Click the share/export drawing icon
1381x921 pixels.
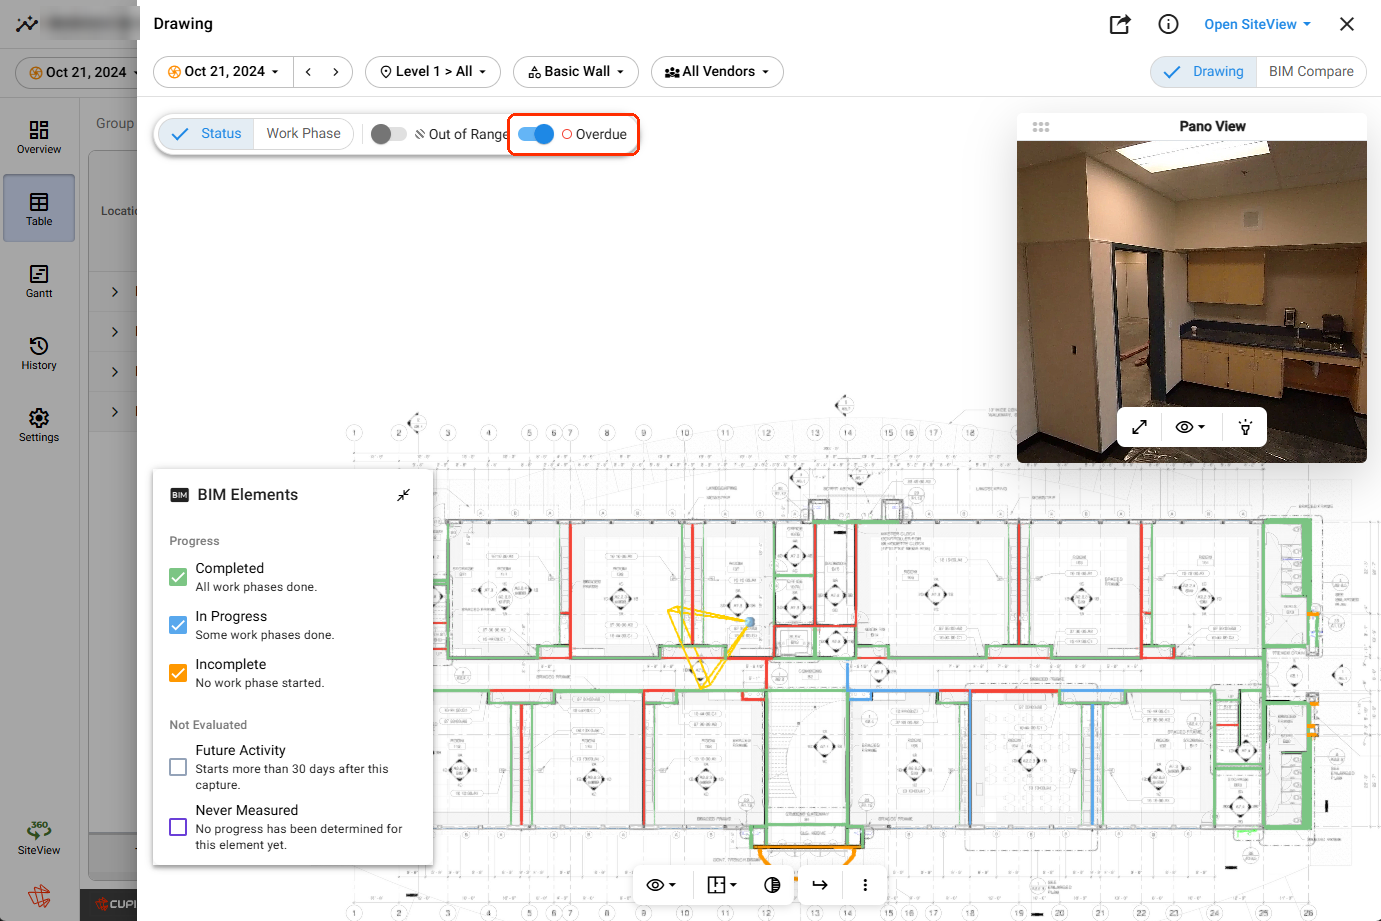pos(1120,24)
